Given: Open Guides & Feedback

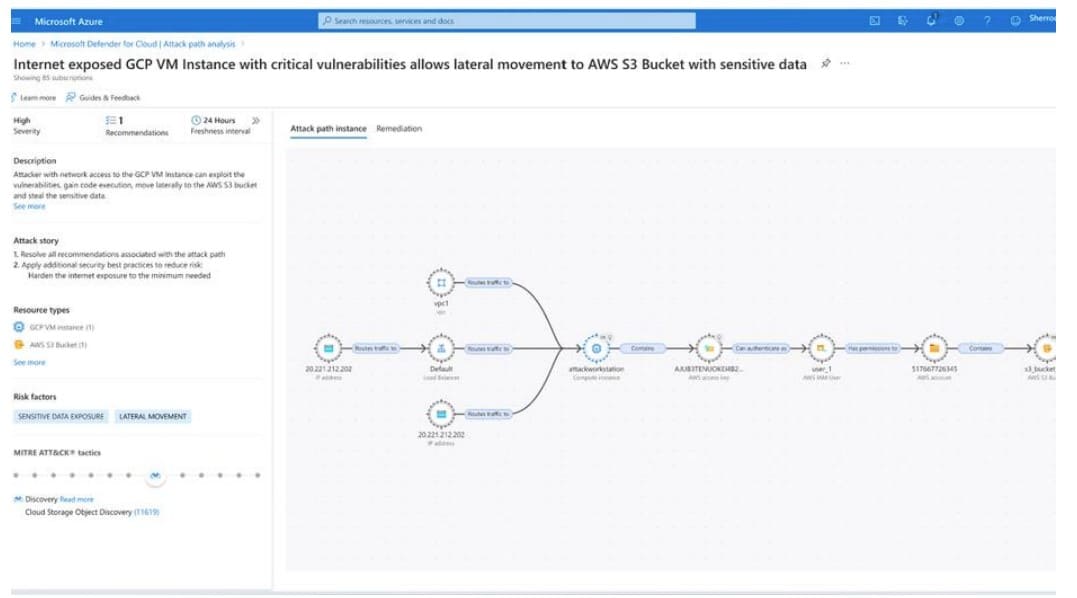Looking at the screenshot, I should tap(103, 97).
